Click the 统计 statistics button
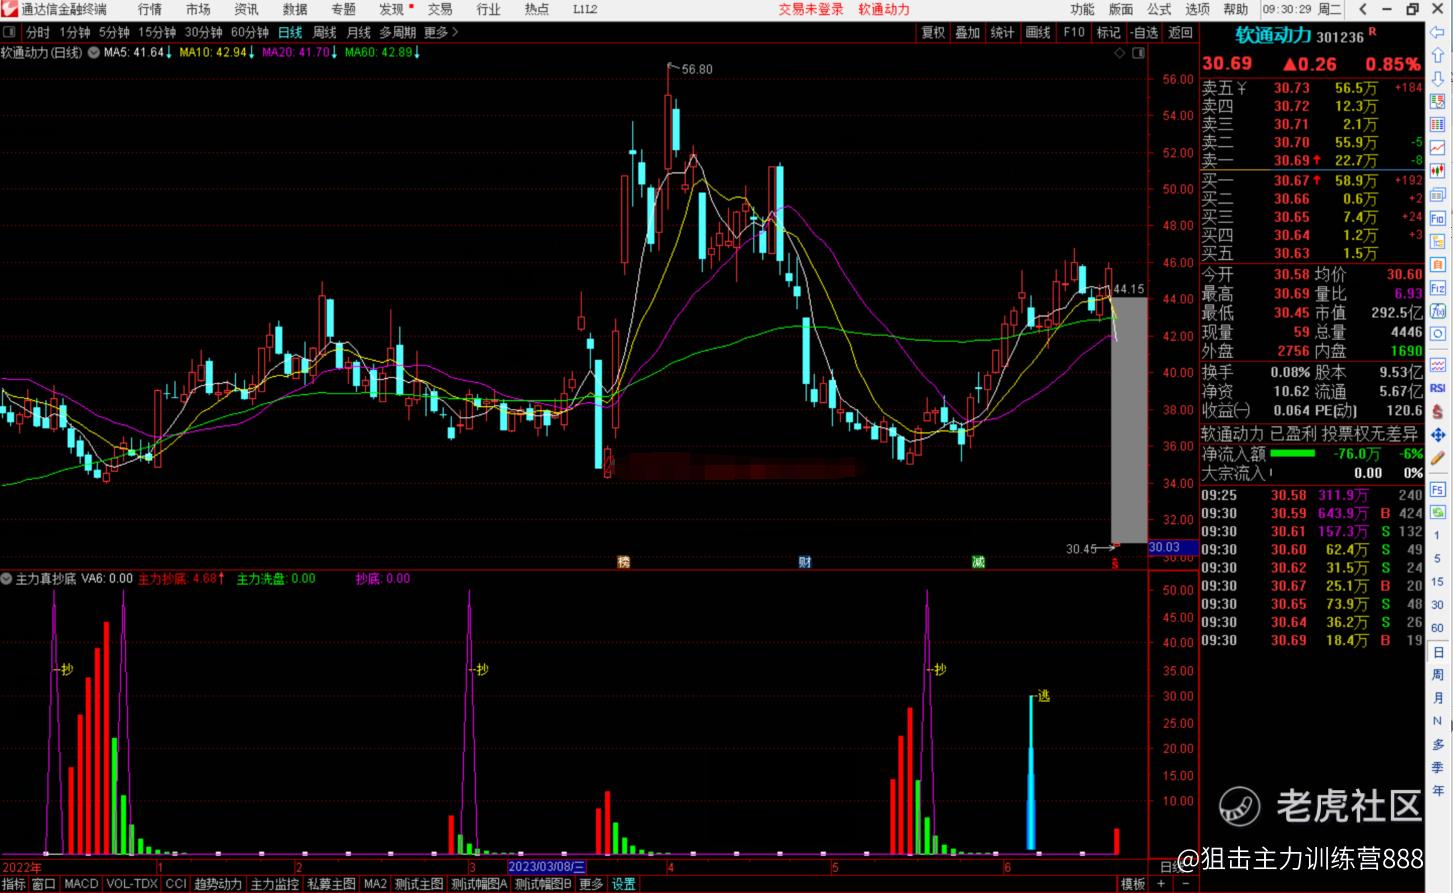 [x=1002, y=32]
